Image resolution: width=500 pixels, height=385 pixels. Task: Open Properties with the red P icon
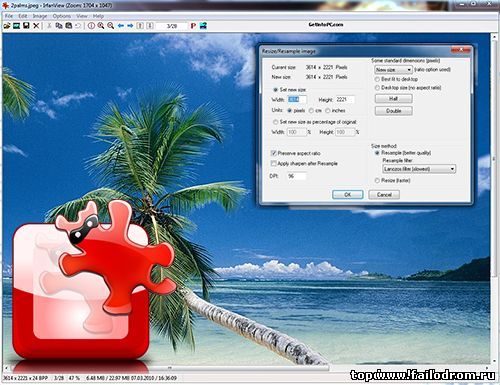pos(193,26)
